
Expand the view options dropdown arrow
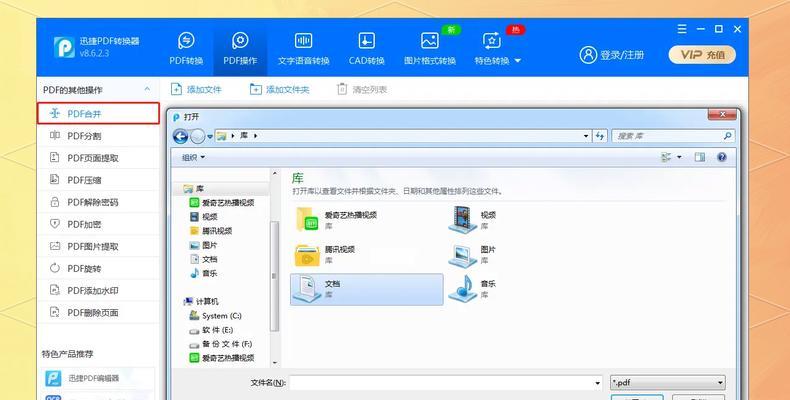[x=679, y=158]
